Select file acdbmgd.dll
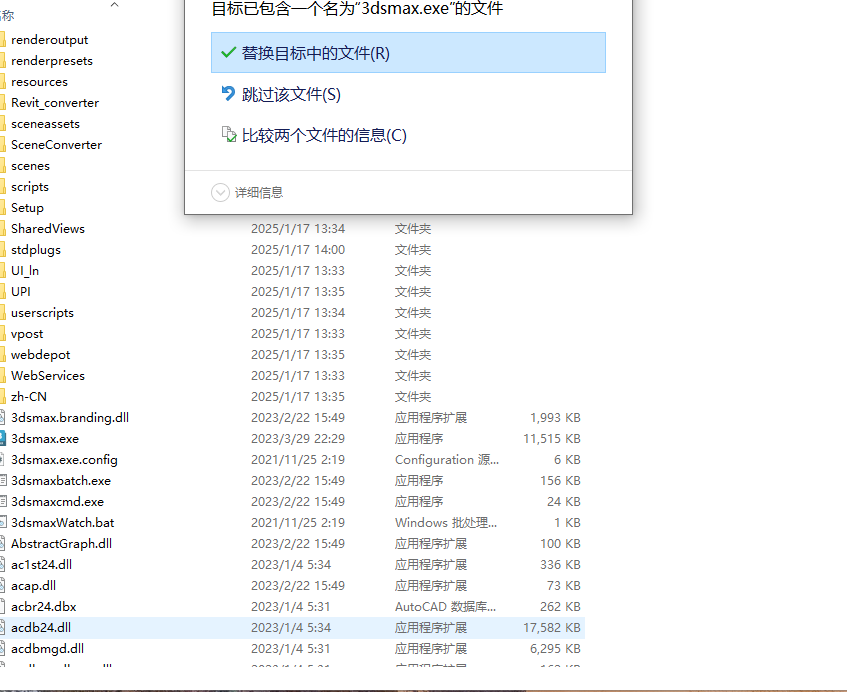847x692 pixels. (47, 649)
